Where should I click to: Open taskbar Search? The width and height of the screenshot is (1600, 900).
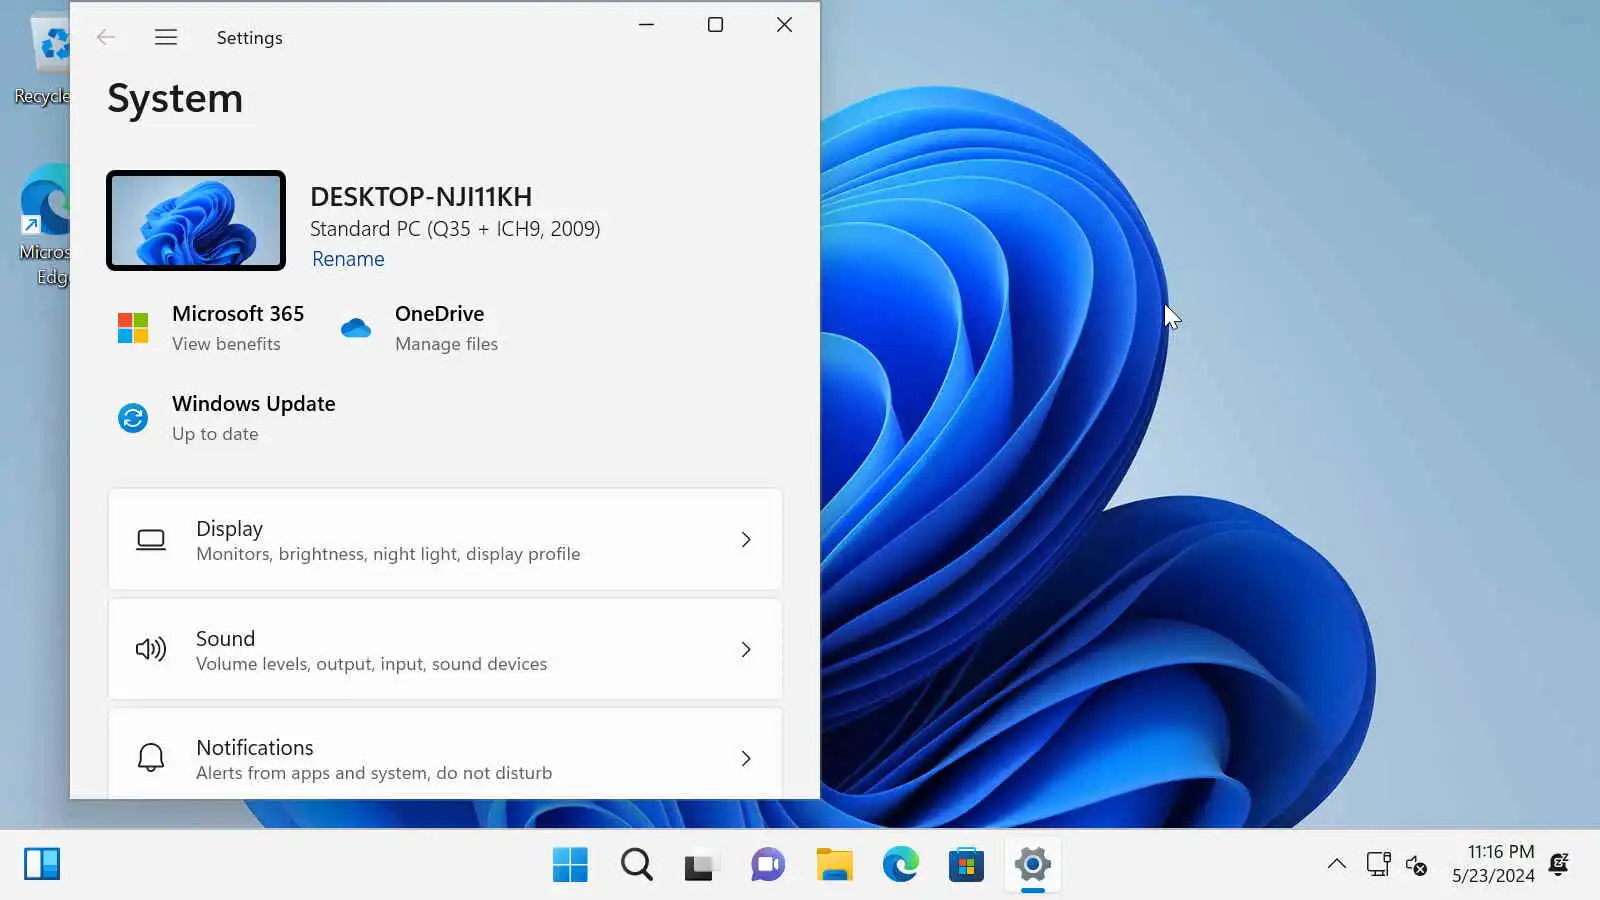point(636,865)
